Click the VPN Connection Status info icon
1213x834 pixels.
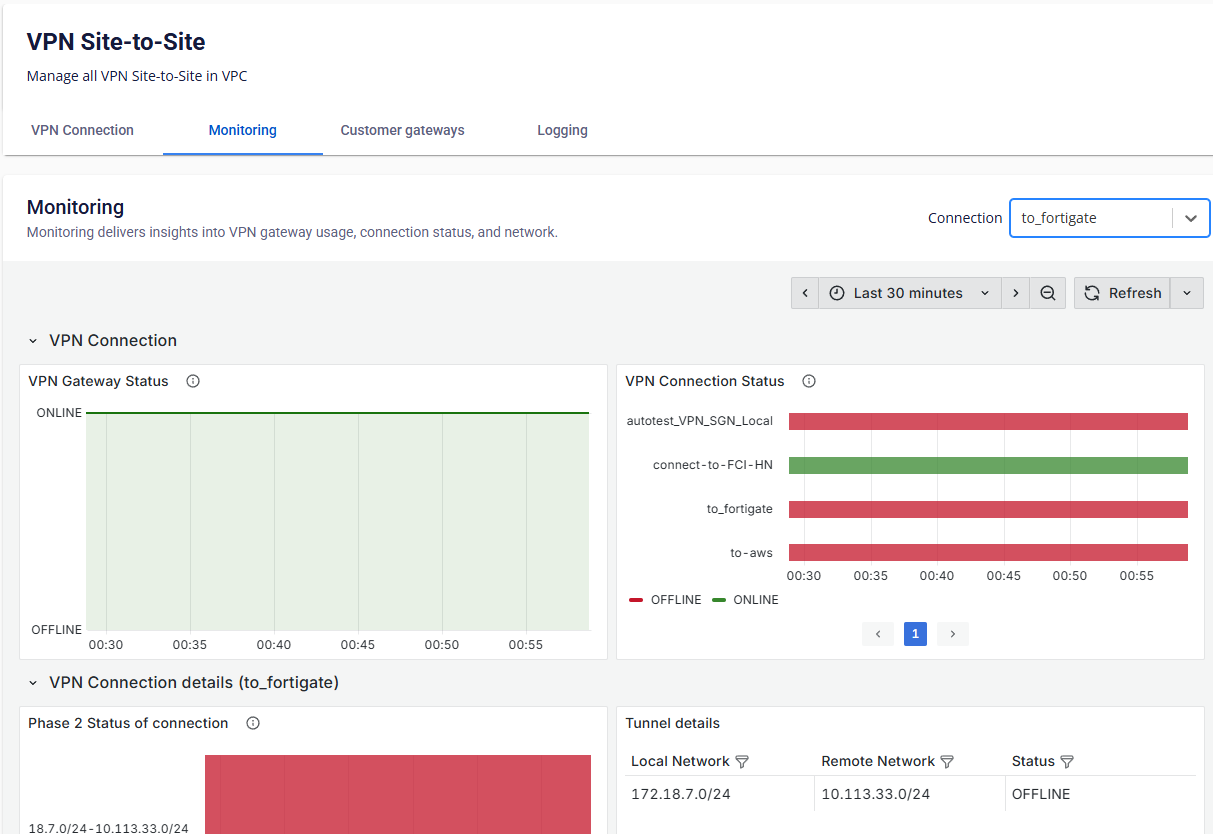coord(809,381)
